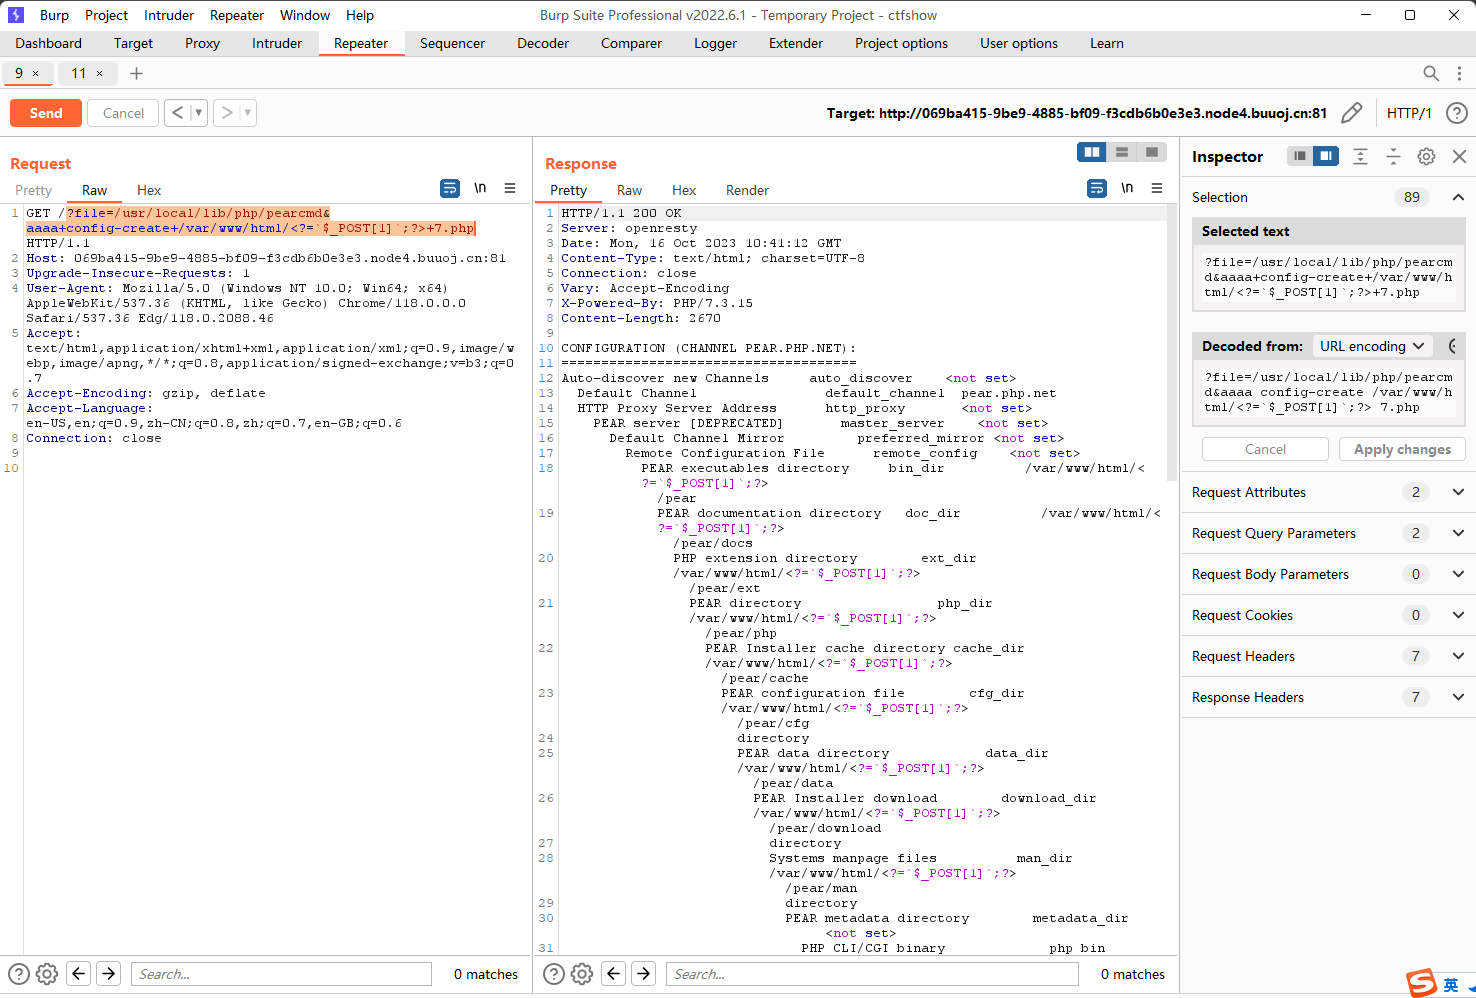Go to next match in Response search

click(644, 973)
